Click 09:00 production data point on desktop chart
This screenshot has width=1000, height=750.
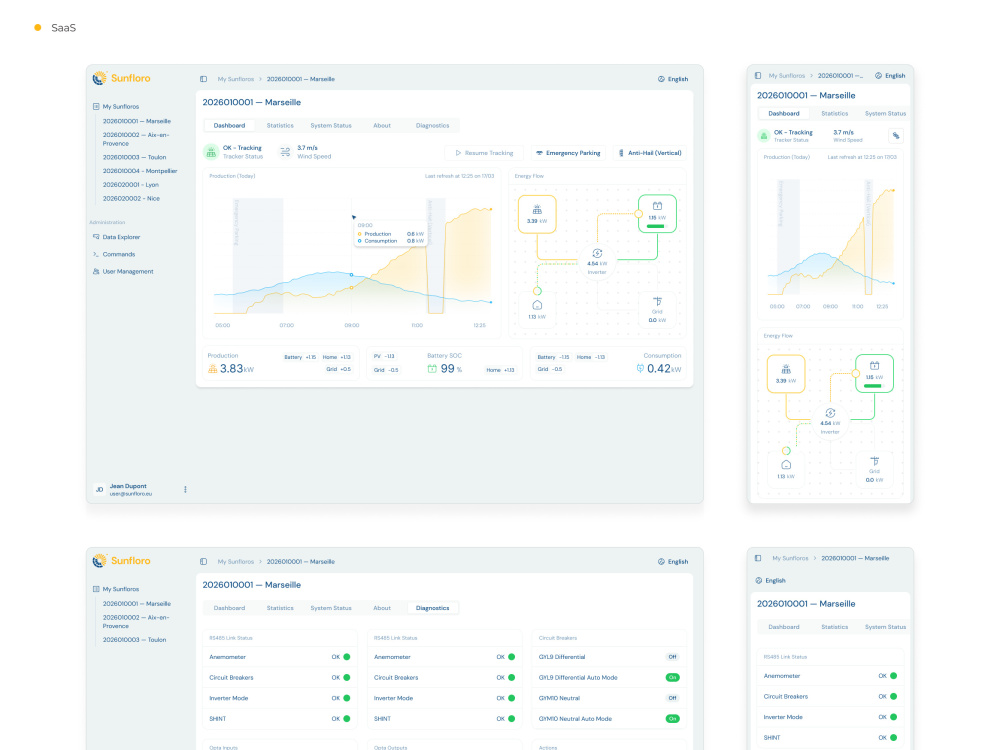point(351,288)
